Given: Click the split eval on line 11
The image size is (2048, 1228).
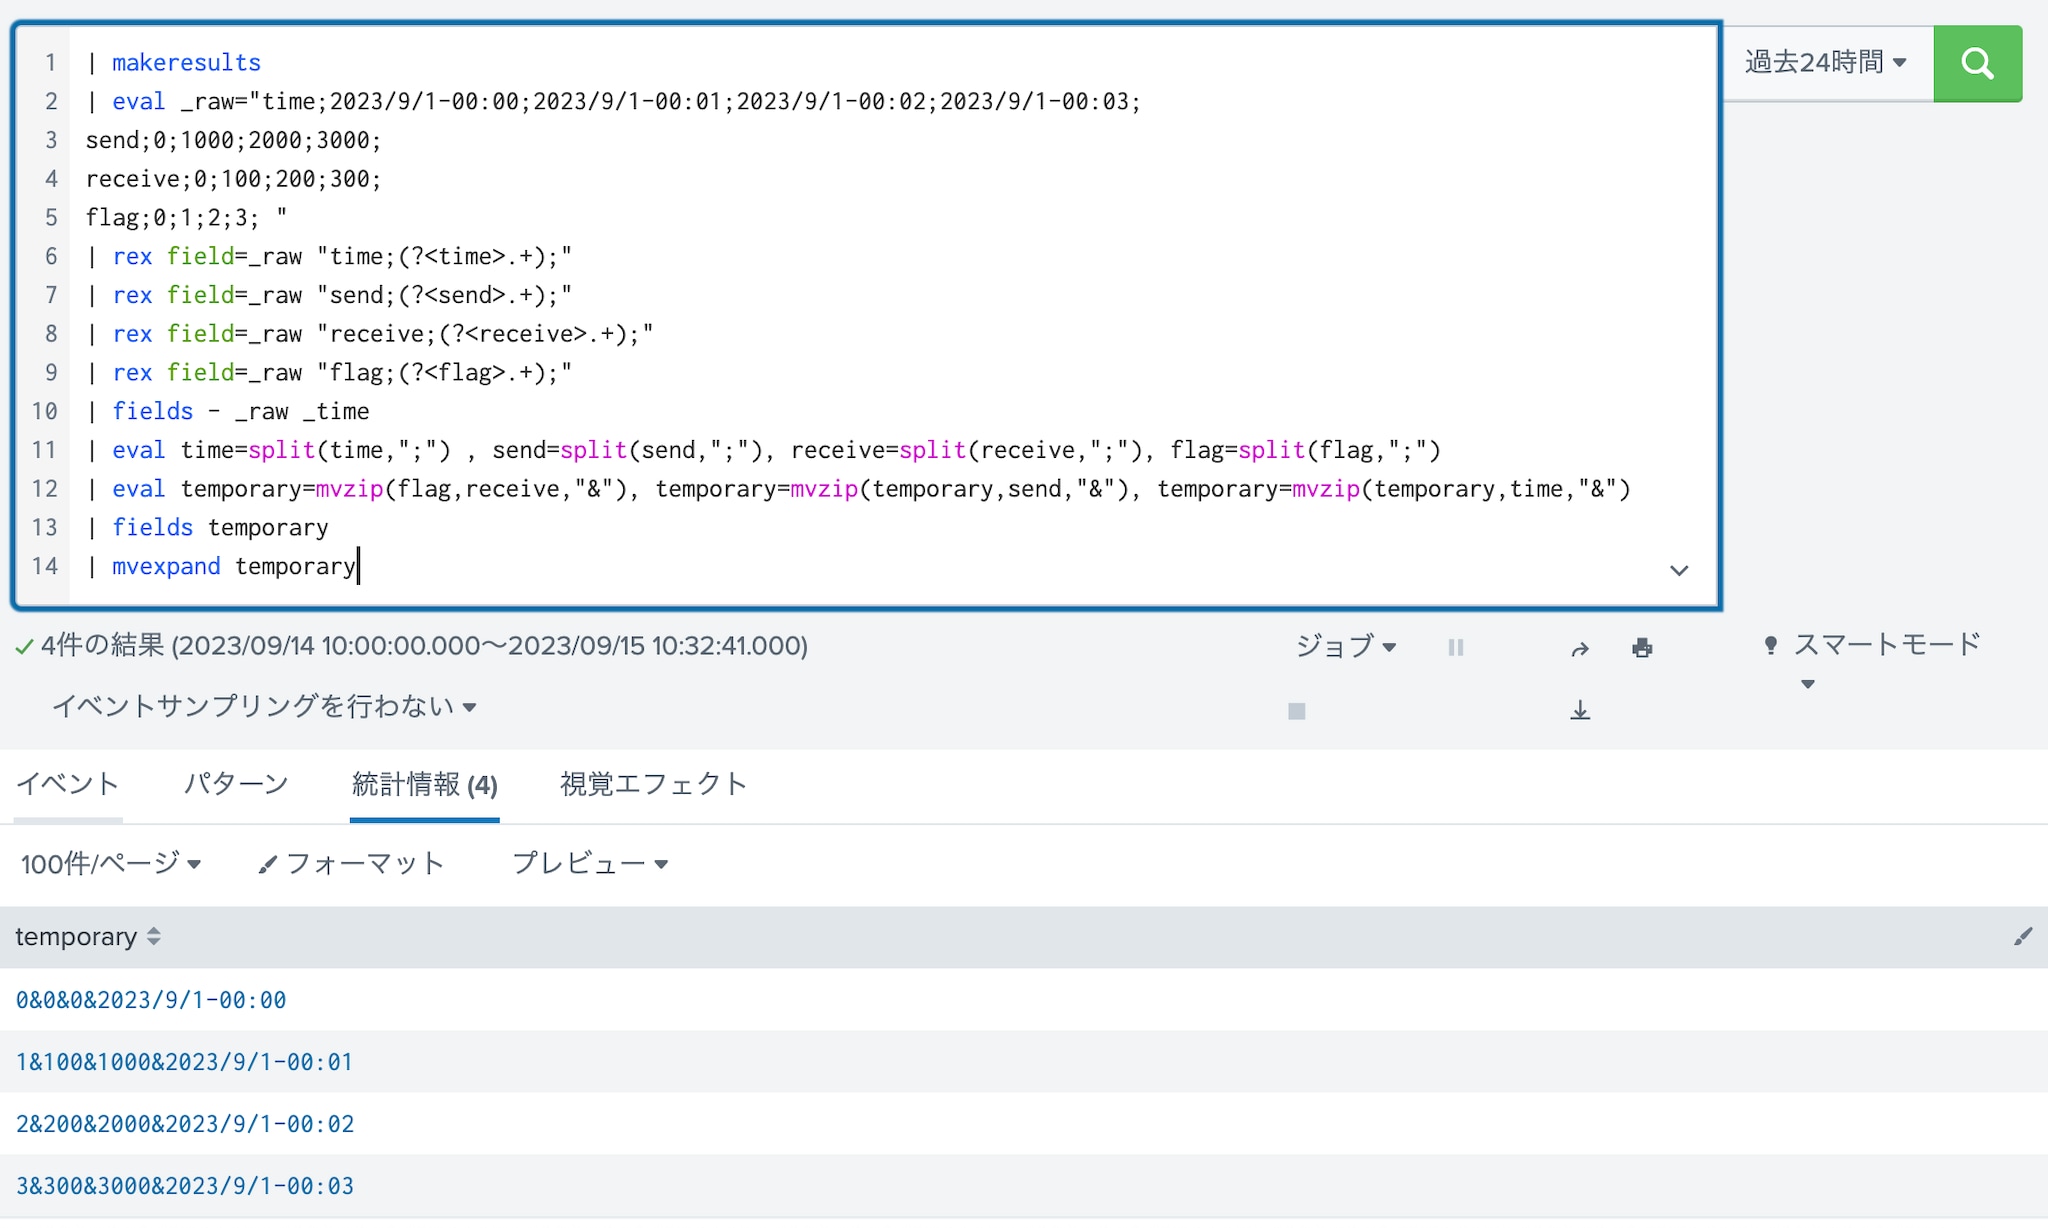Looking at the screenshot, I should 764,450.
